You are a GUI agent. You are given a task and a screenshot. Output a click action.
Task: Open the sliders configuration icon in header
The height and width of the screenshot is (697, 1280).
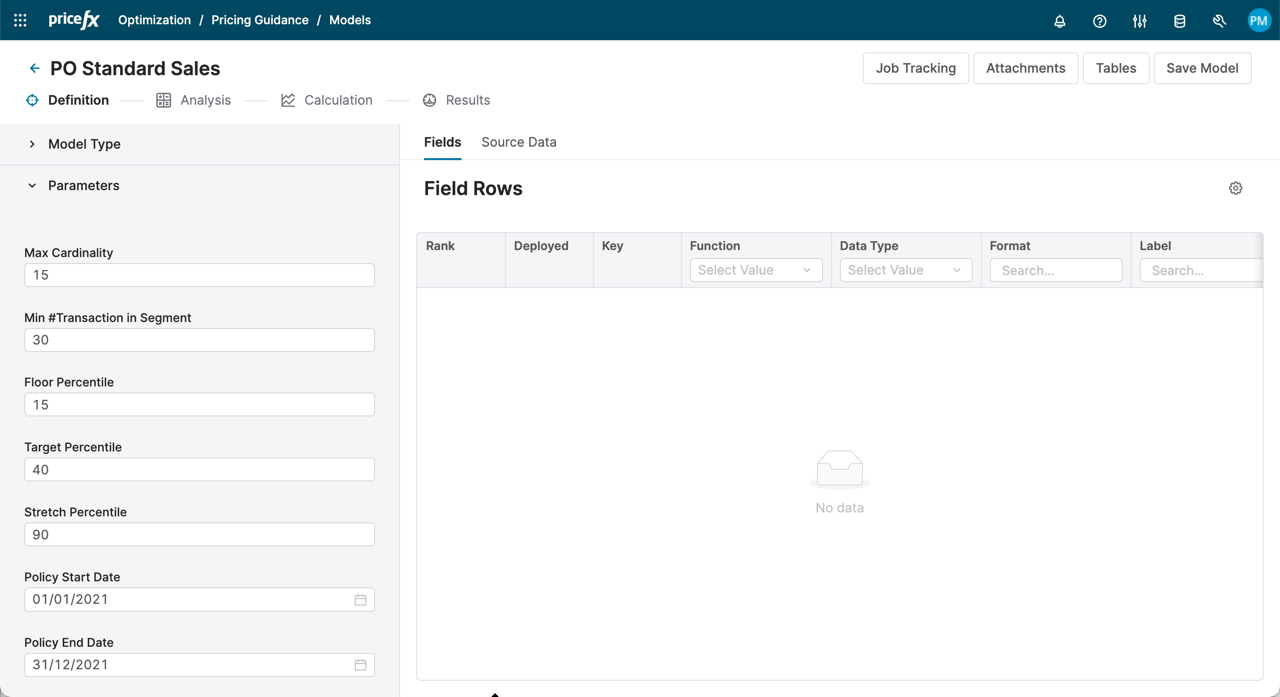coord(1139,21)
